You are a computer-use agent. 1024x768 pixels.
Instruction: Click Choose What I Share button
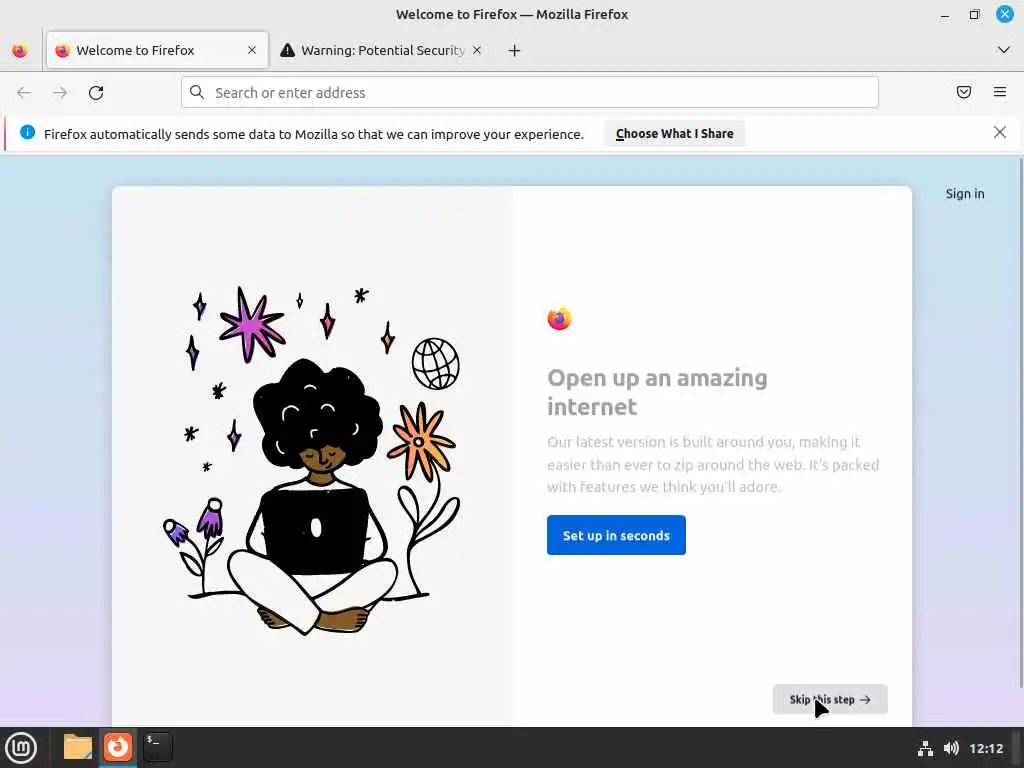click(675, 133)
